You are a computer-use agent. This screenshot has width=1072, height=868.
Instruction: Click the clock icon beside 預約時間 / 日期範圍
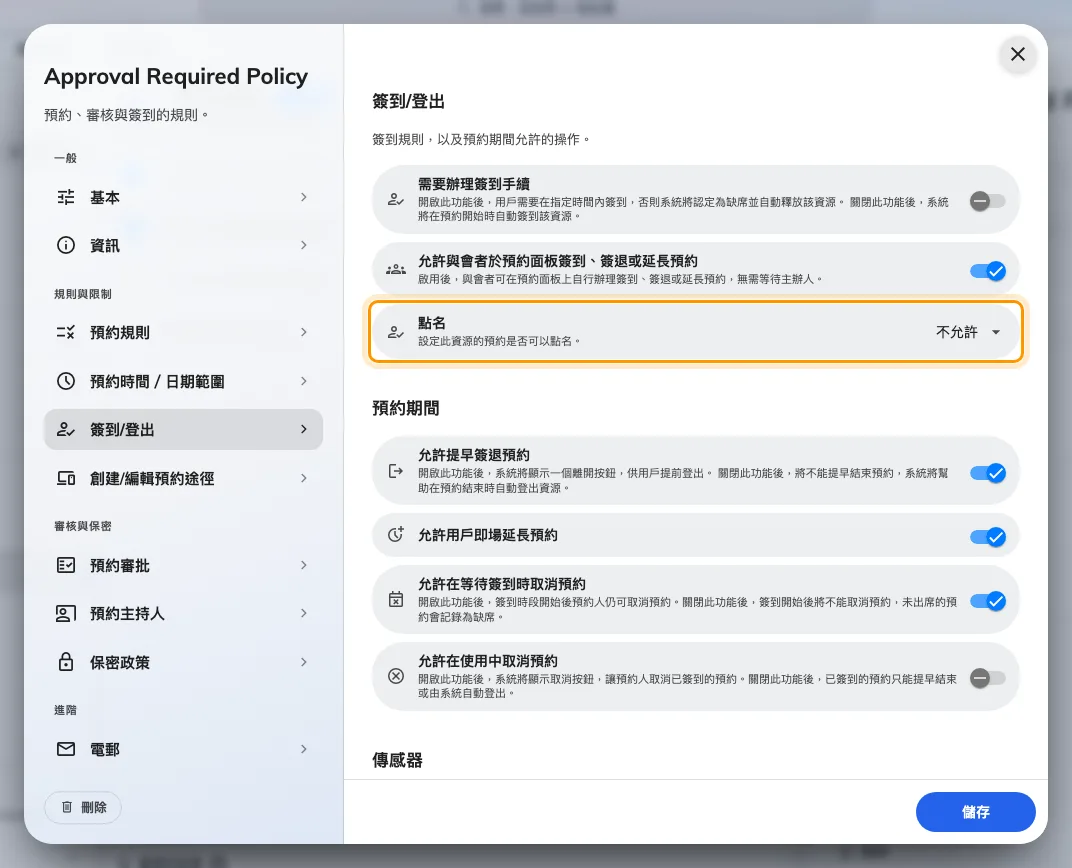point(66,381)
